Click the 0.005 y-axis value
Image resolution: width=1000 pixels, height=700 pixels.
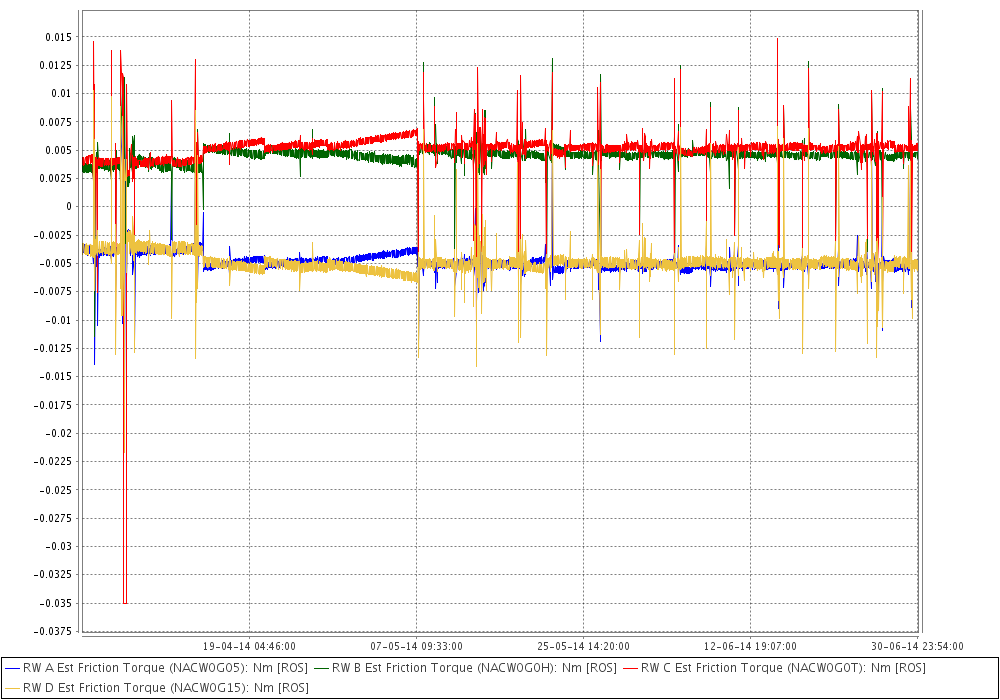pyautogui.click(x=58, y=150)
